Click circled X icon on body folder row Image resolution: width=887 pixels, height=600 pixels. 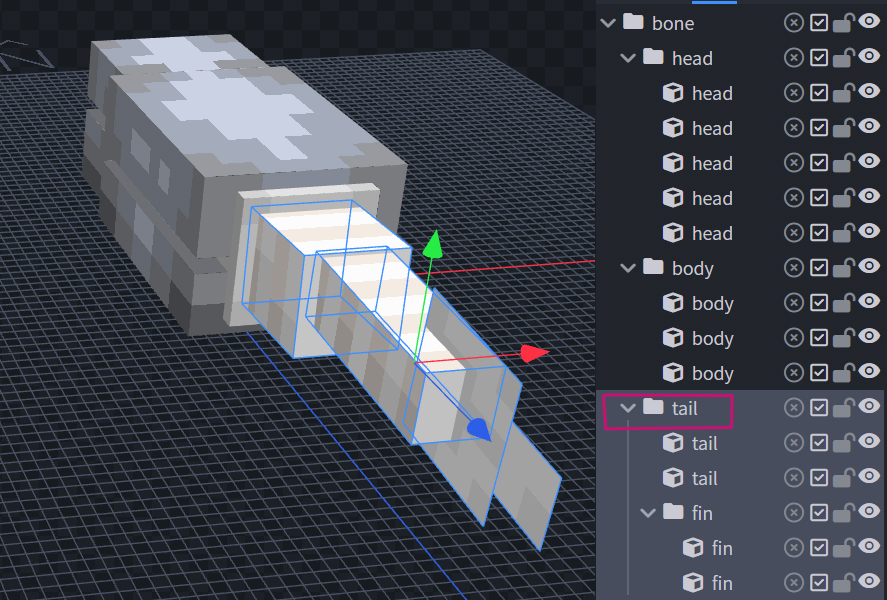click(794, 268)
